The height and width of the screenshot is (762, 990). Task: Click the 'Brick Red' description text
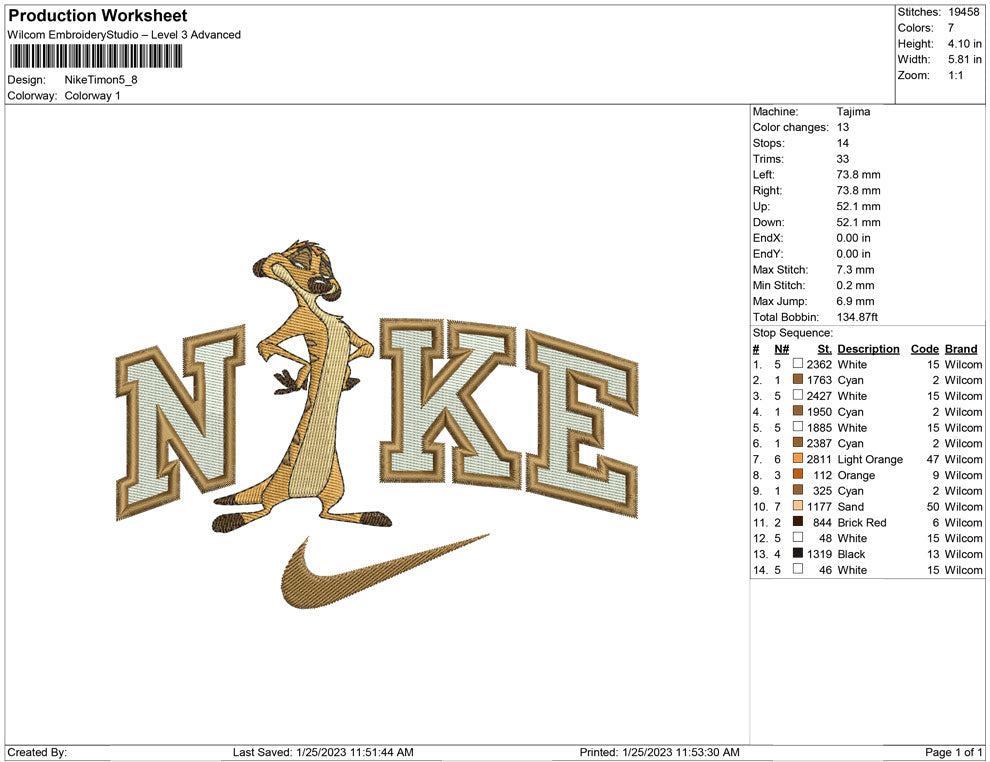point(862,522)
